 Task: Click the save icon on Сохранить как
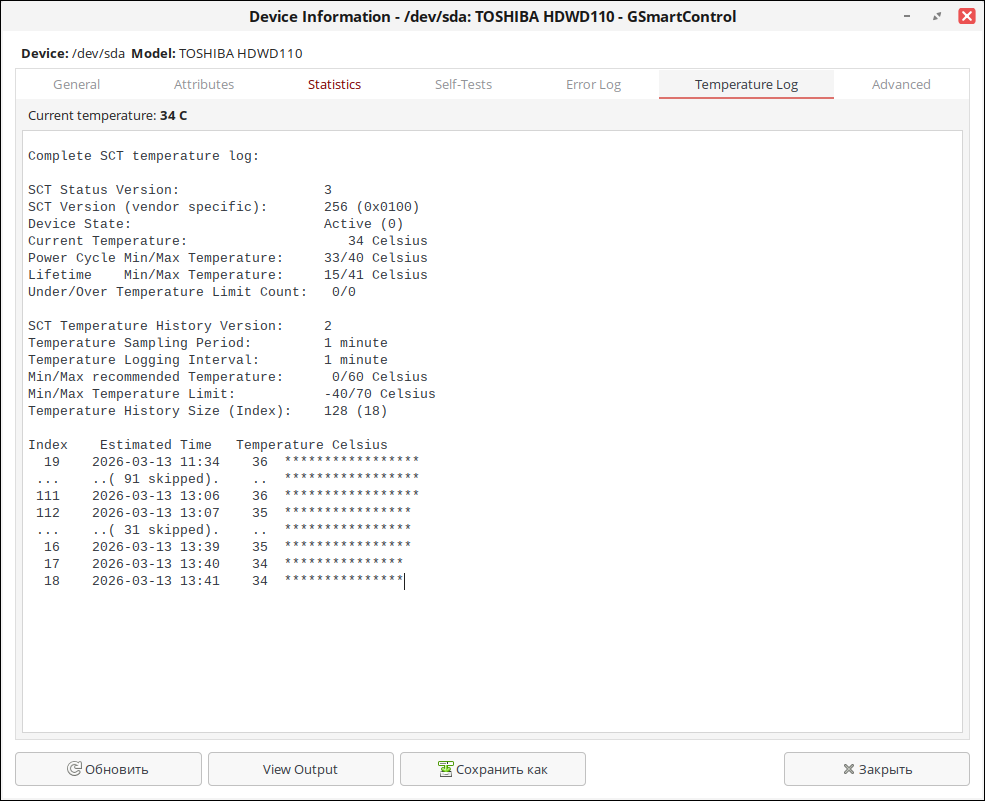coord(446,769)
